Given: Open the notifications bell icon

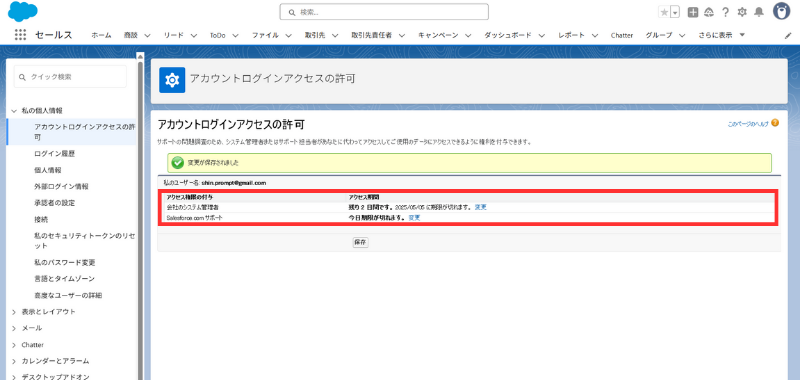Looking at the screenshot, I should pos(759,12).
